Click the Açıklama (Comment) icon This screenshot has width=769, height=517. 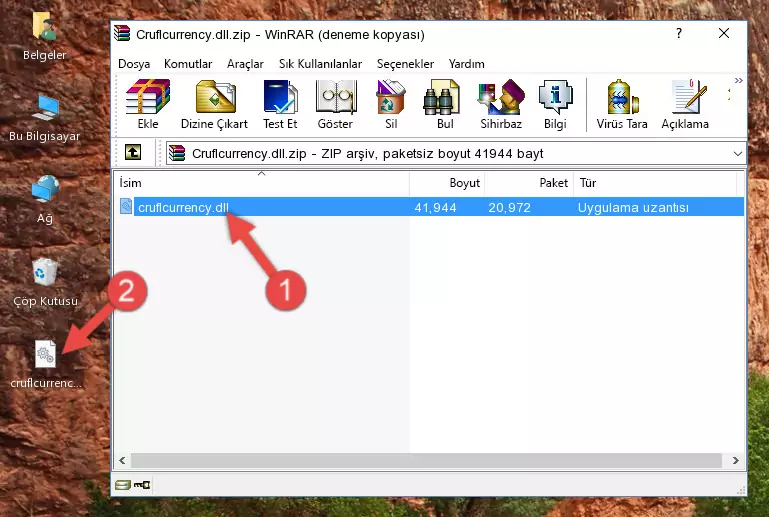(x=685, y=104)
